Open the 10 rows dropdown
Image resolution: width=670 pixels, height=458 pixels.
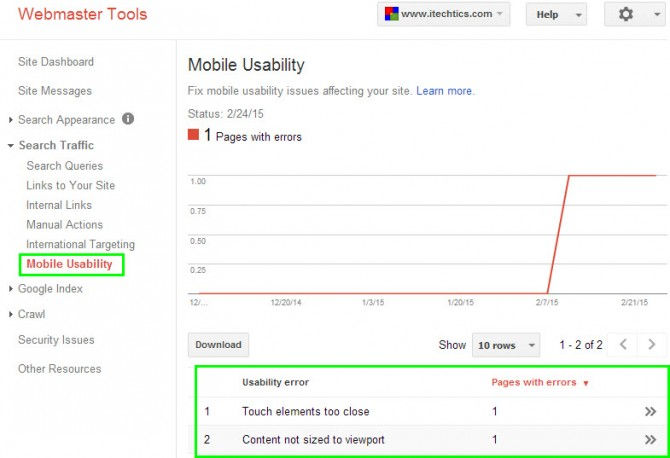[506, 345]
